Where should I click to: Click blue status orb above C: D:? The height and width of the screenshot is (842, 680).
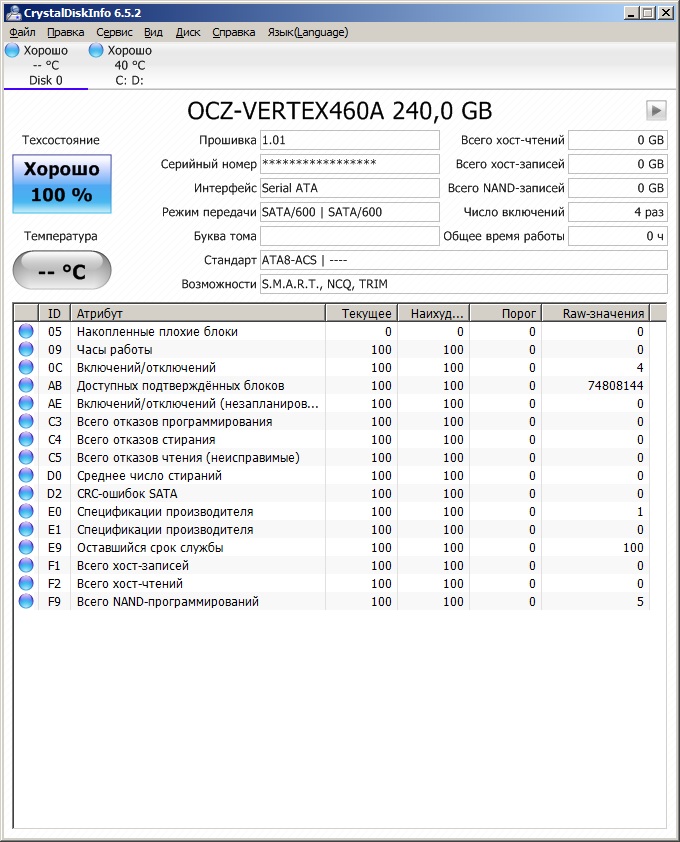96,50
